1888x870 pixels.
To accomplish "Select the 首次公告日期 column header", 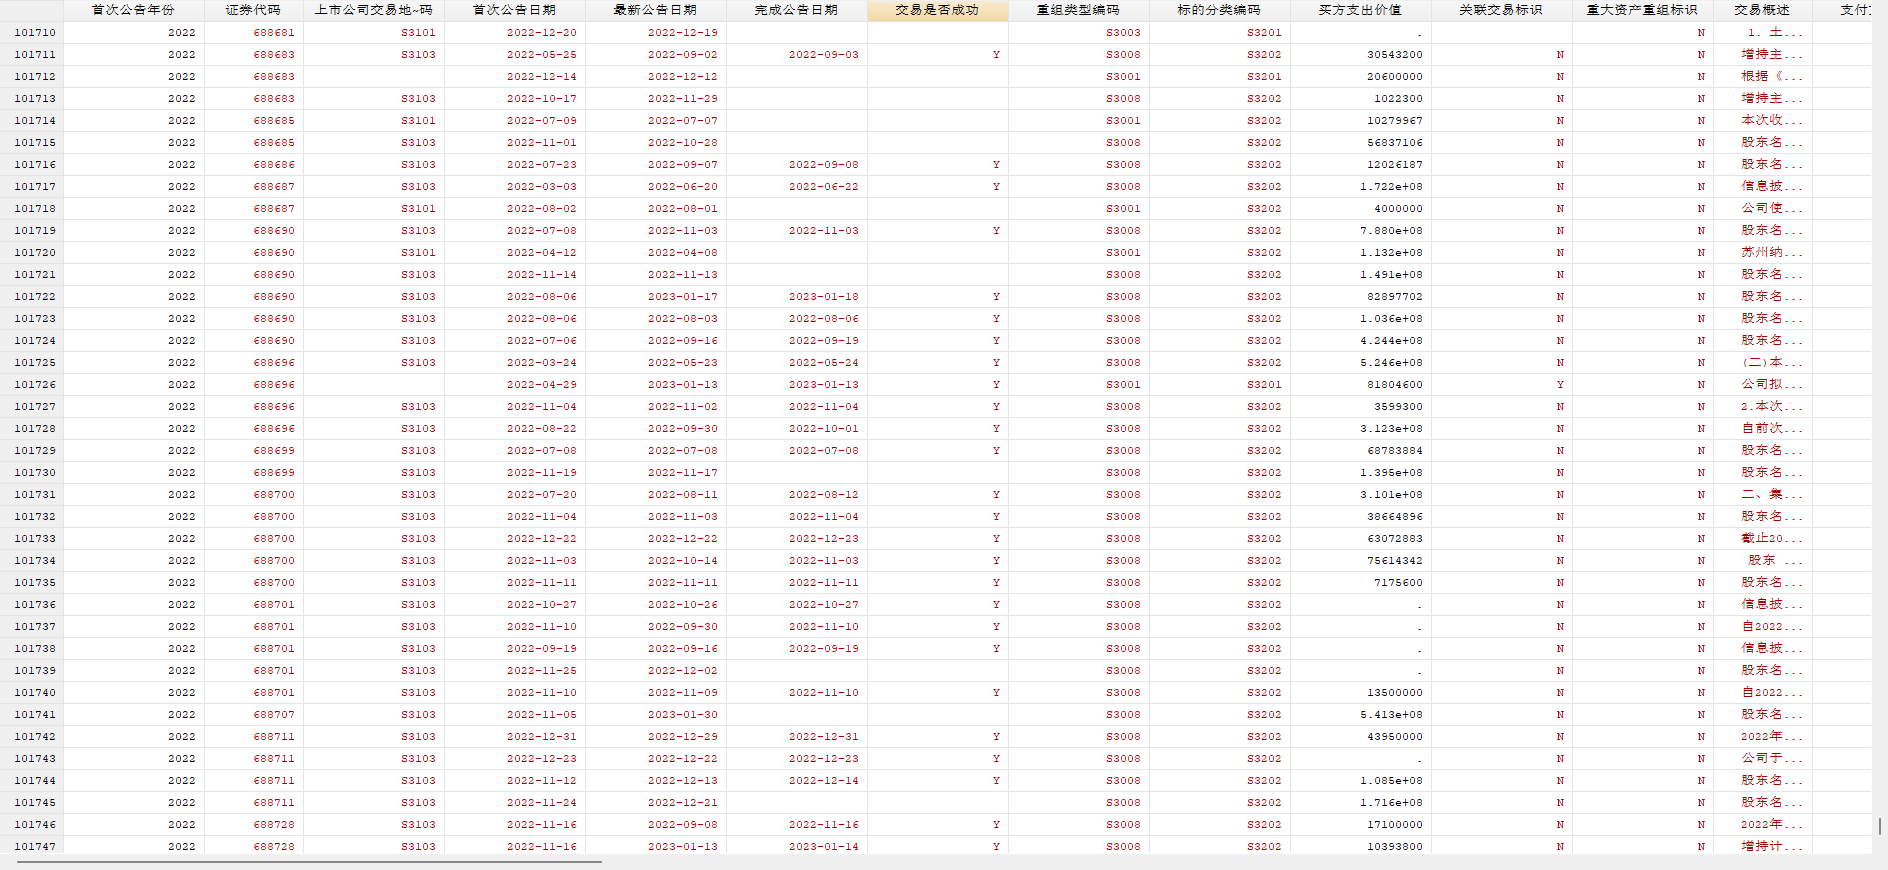I will pyautogui.click(x=514, y=10).
